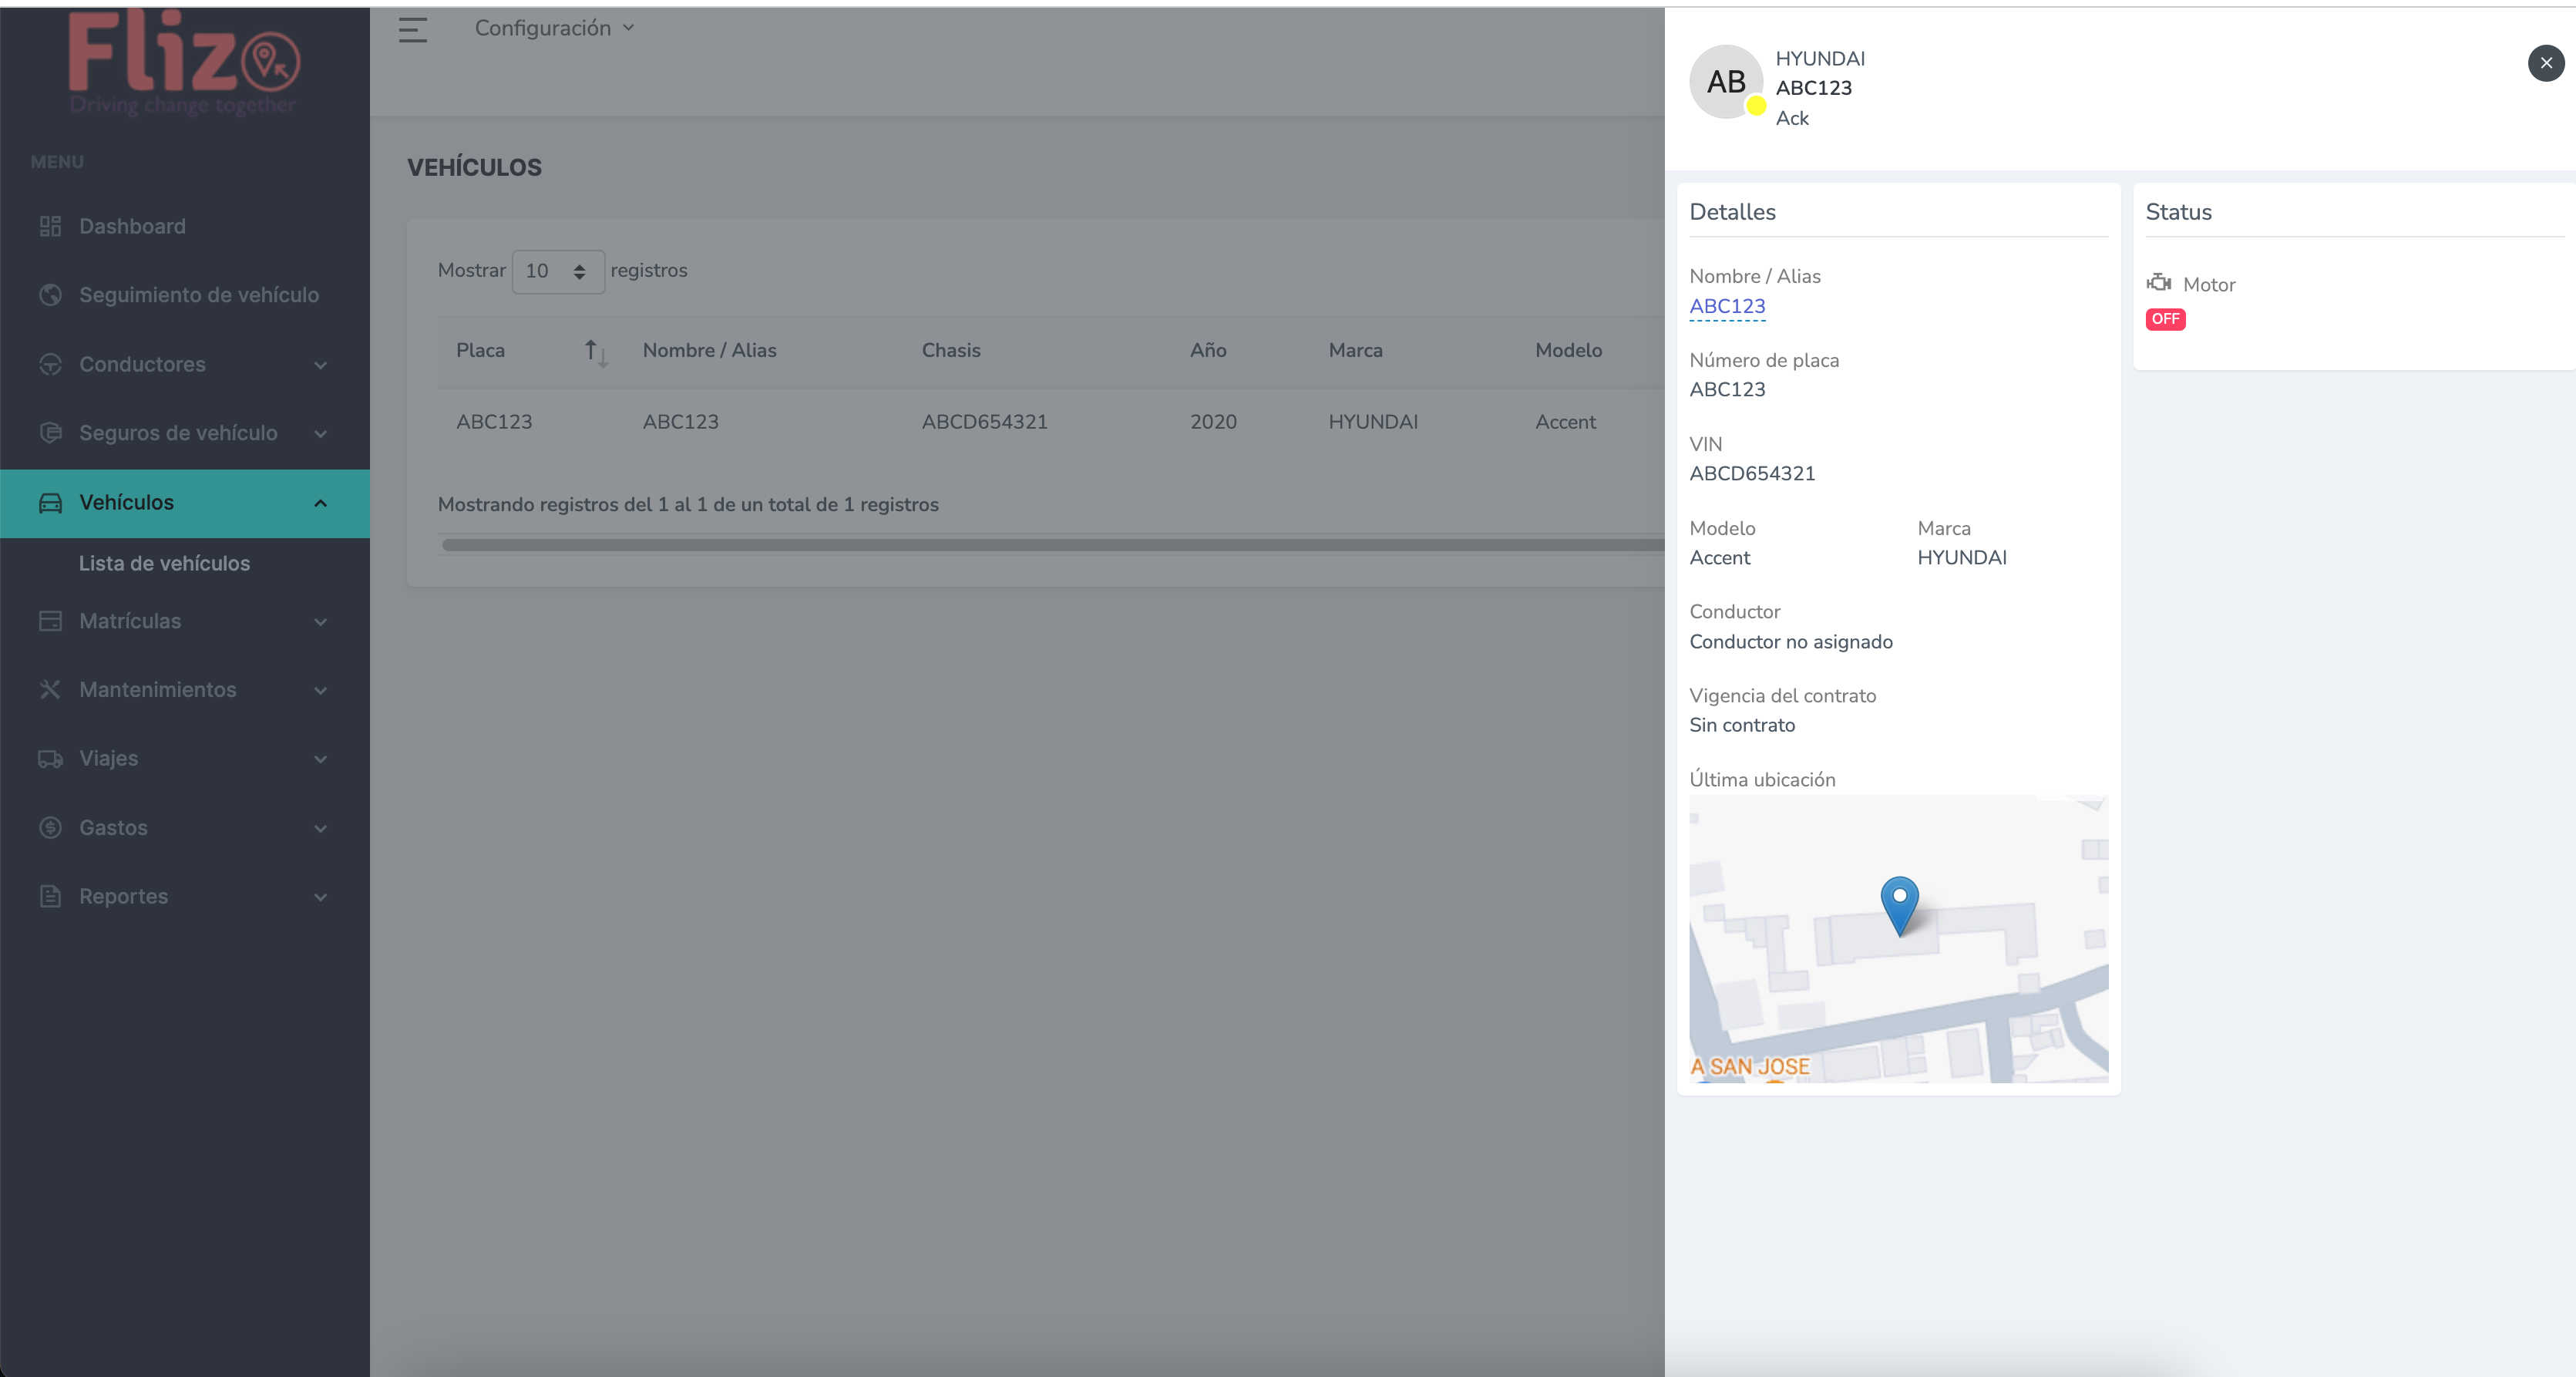Click the Accent cell in table row
The image size is (2576, 1377).
[x=1565, y=422]
